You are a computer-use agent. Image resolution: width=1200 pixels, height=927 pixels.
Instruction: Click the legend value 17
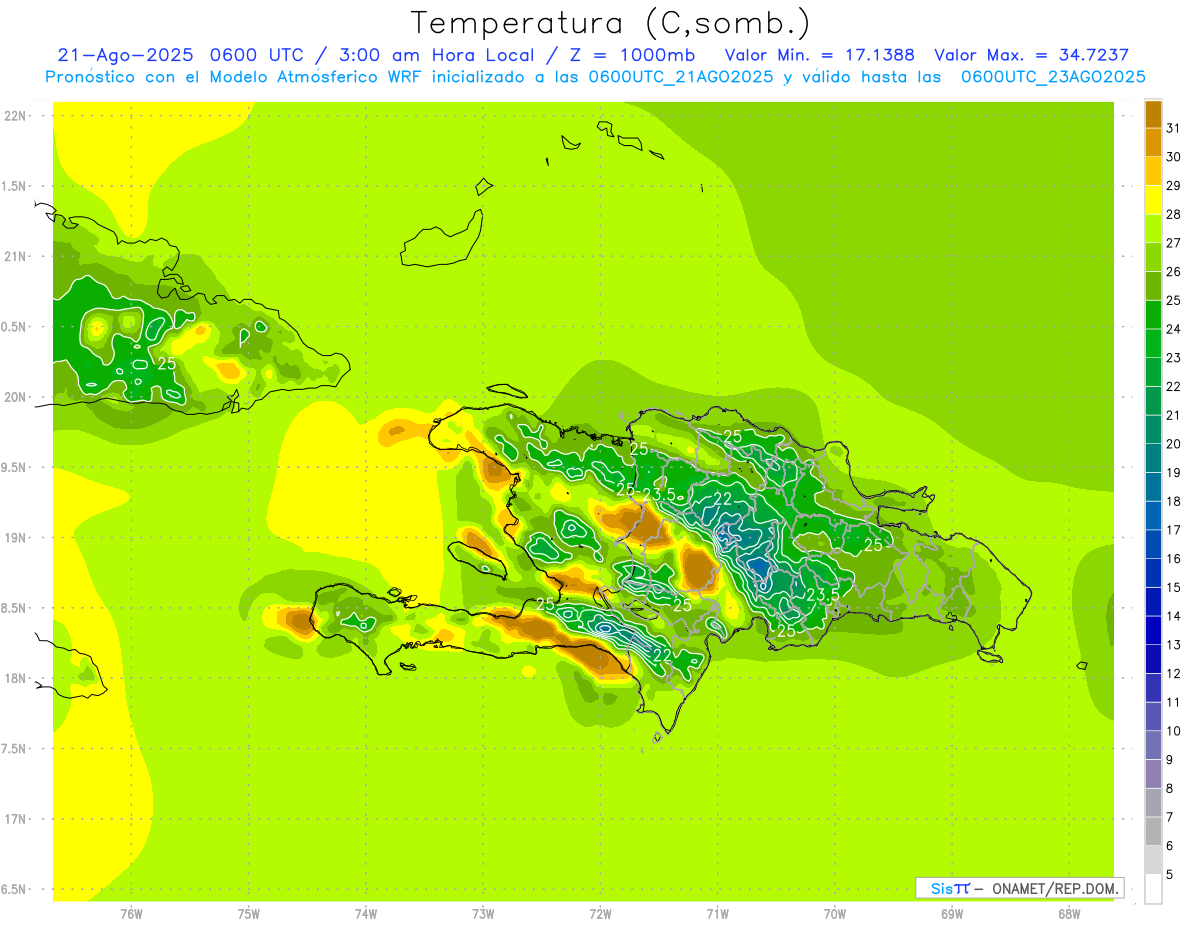tap(1174, 530)
